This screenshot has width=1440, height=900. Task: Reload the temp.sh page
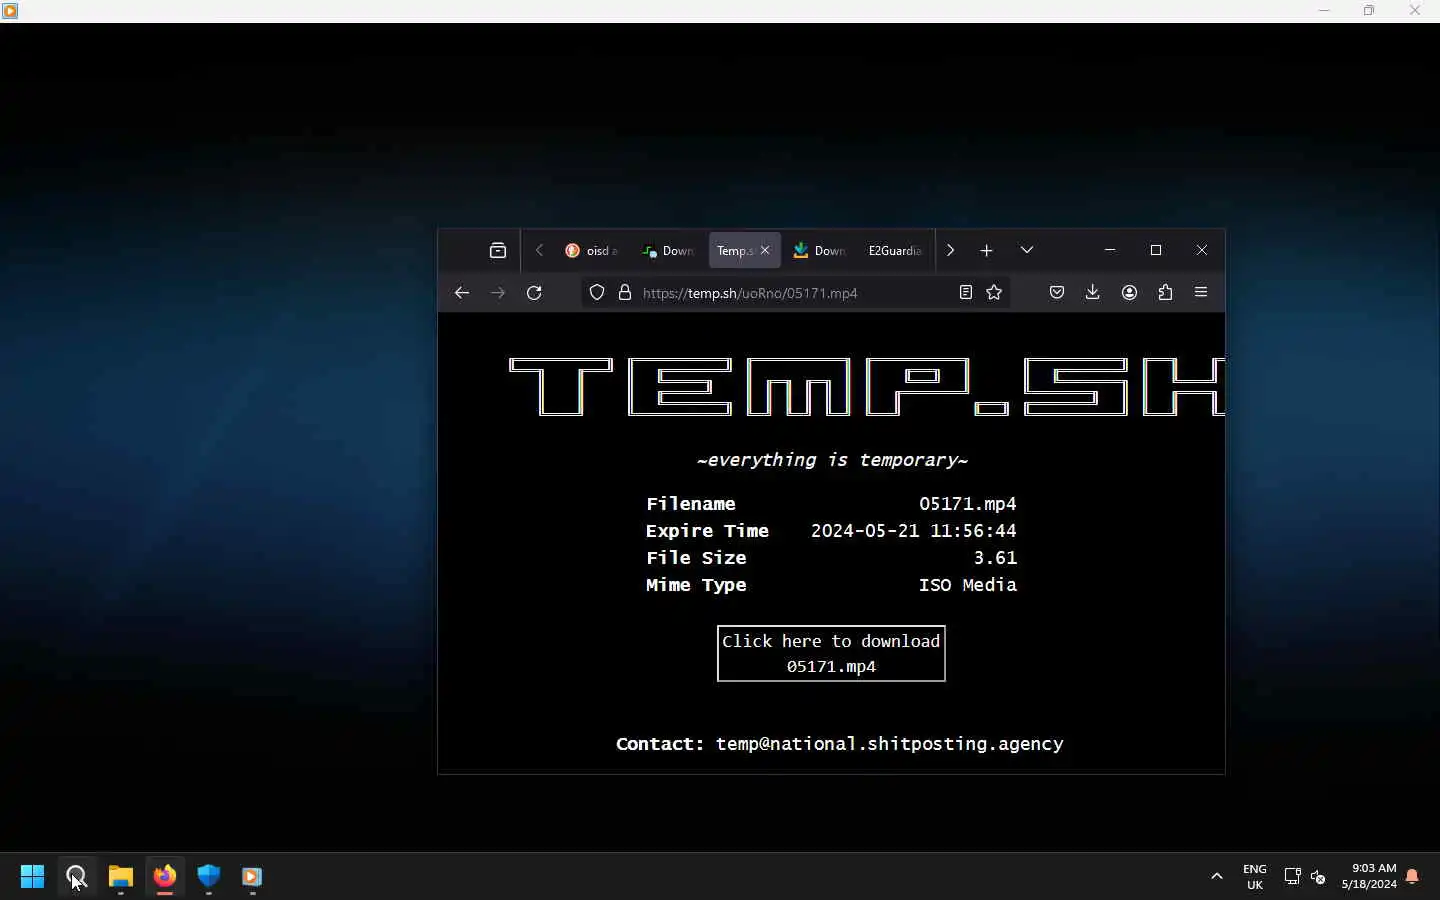(534, 293)
